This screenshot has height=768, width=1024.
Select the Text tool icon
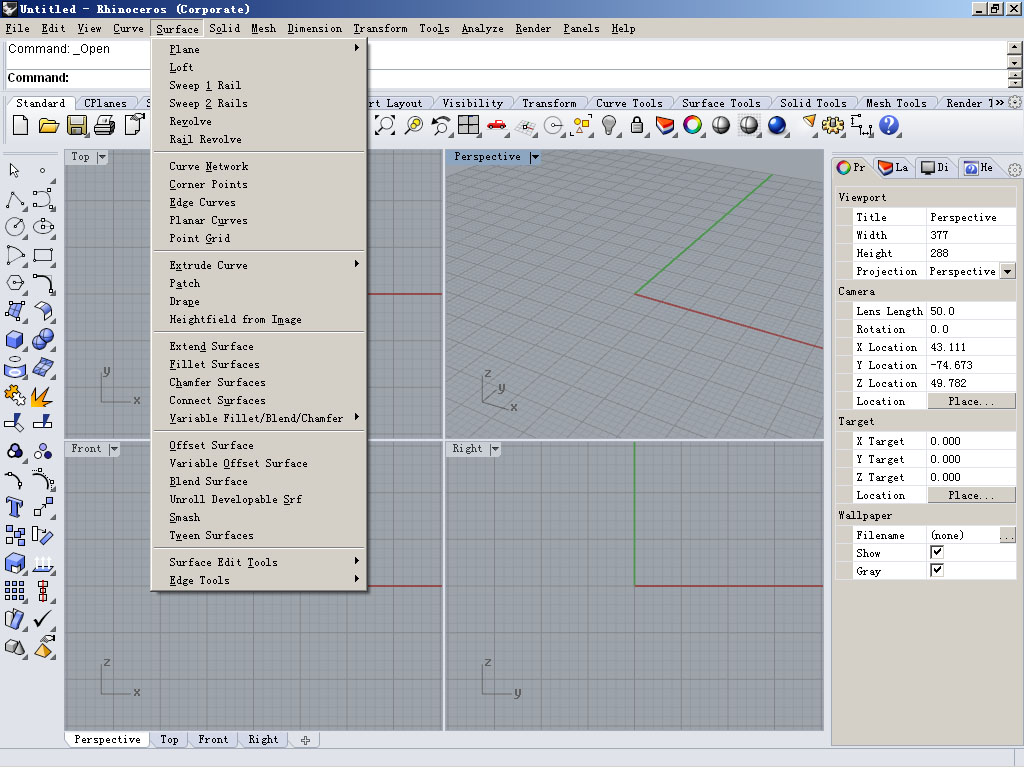point(14,507)
